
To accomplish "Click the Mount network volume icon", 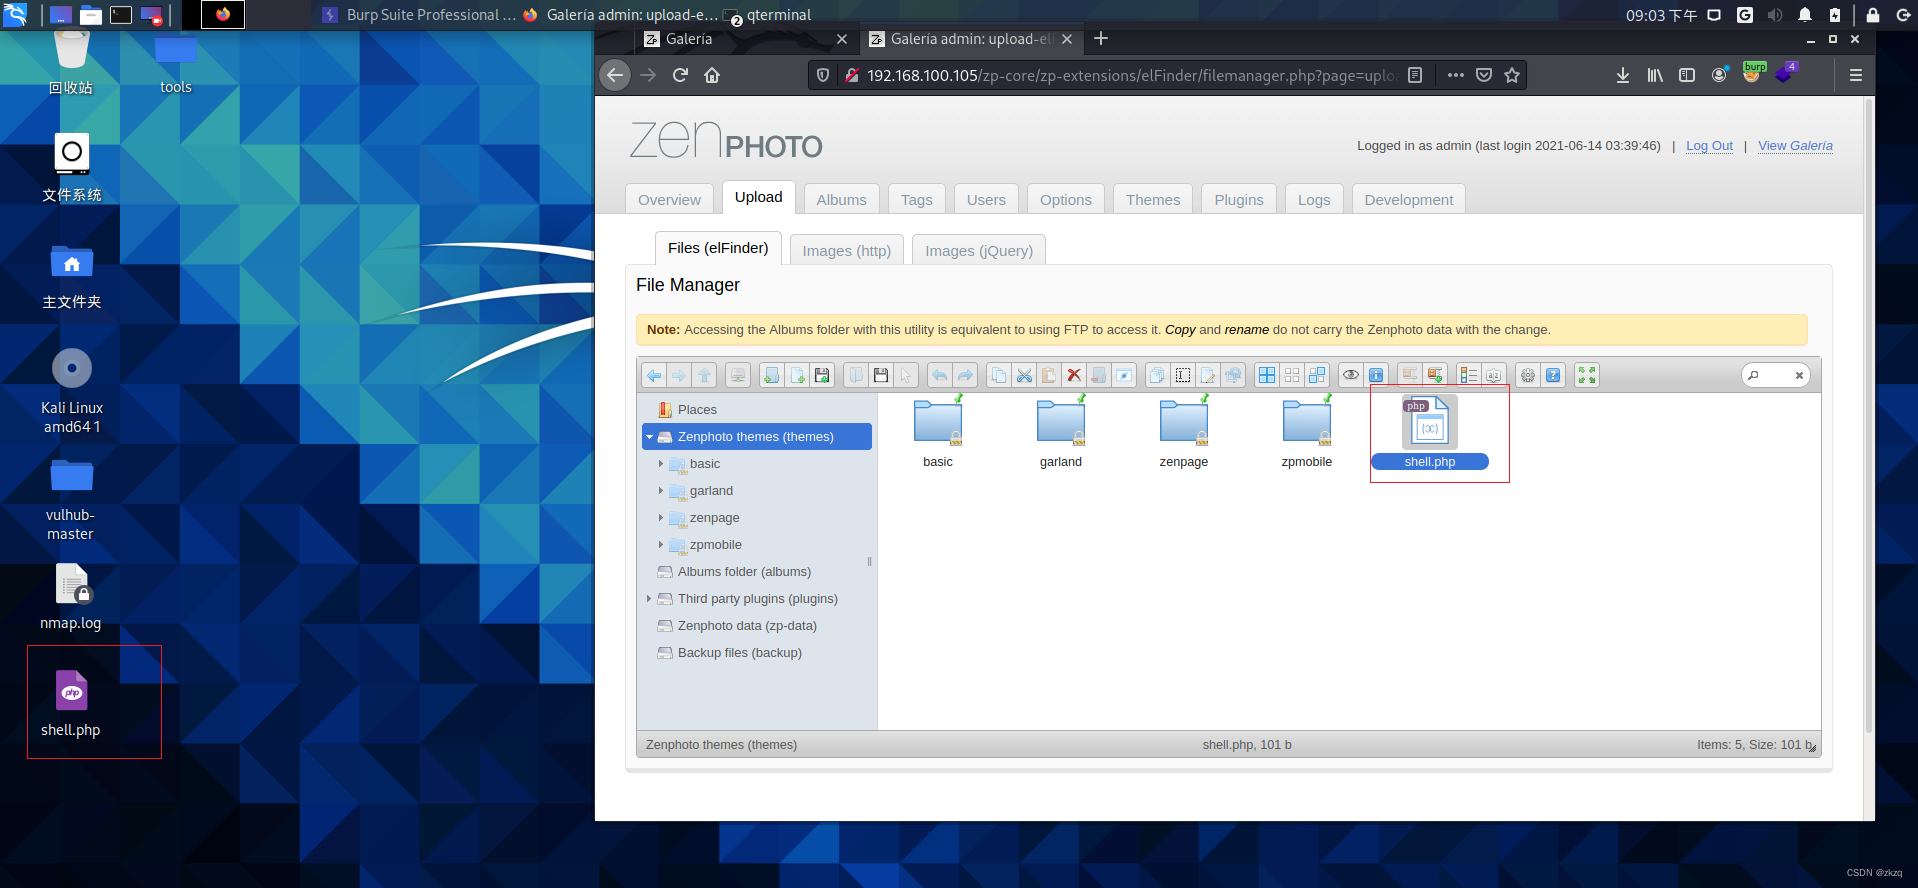I will point(738,375).
